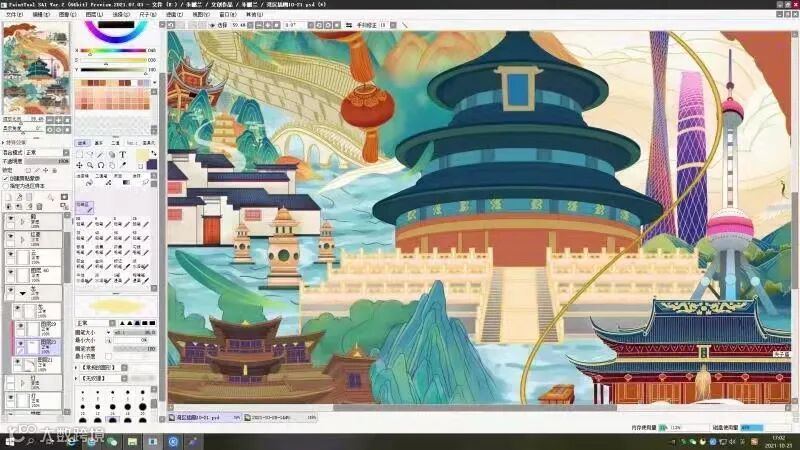Image resolution: width=800 pixels, height=450 pixels.
Task: Toggle the 指定为选区样本 option
Action: coord(6,186)
